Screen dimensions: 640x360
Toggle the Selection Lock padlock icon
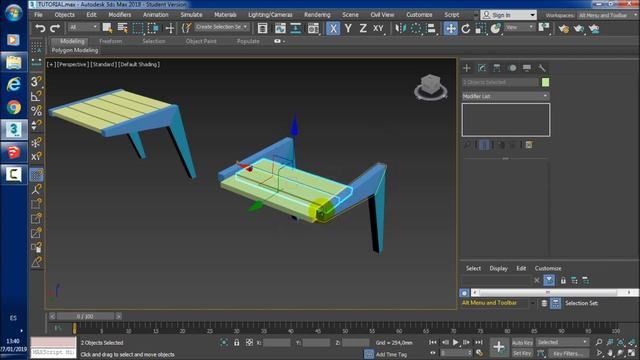(x=236, y=342)
